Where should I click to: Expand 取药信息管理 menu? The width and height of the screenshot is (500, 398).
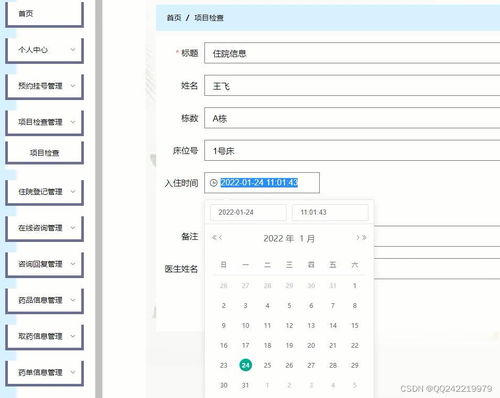pos(44,336)
